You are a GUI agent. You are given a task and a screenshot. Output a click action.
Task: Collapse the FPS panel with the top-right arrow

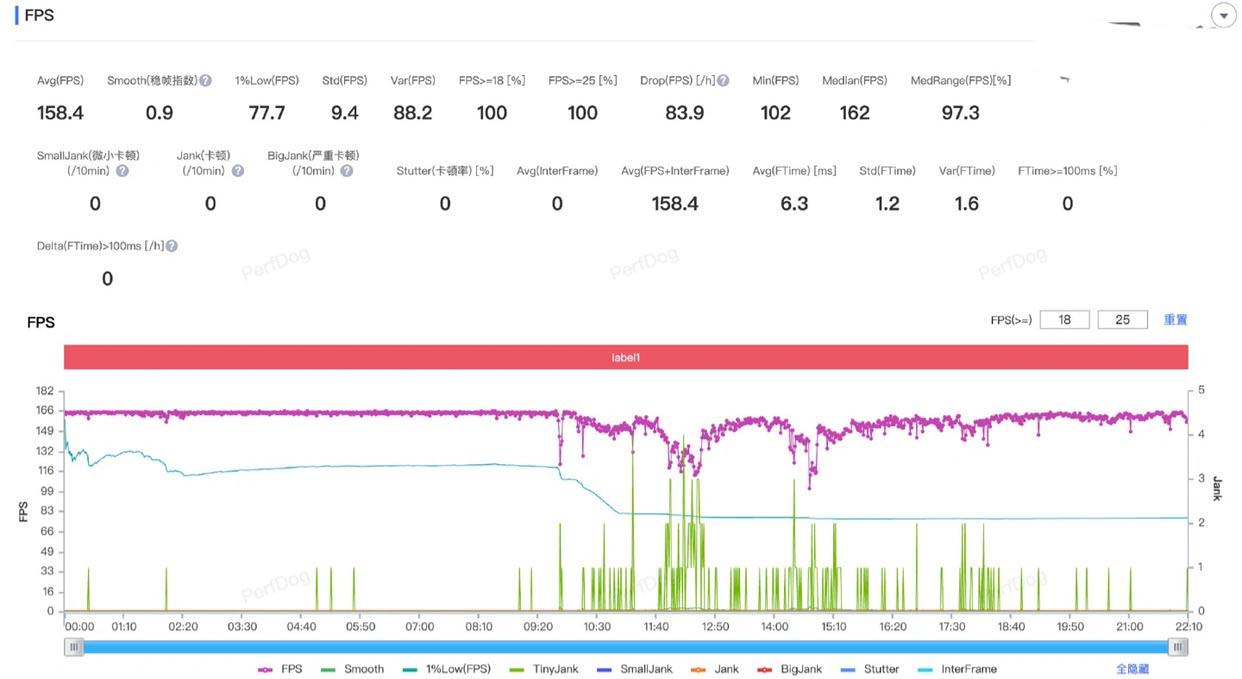pyautogui.click(x=1223, y=16)
